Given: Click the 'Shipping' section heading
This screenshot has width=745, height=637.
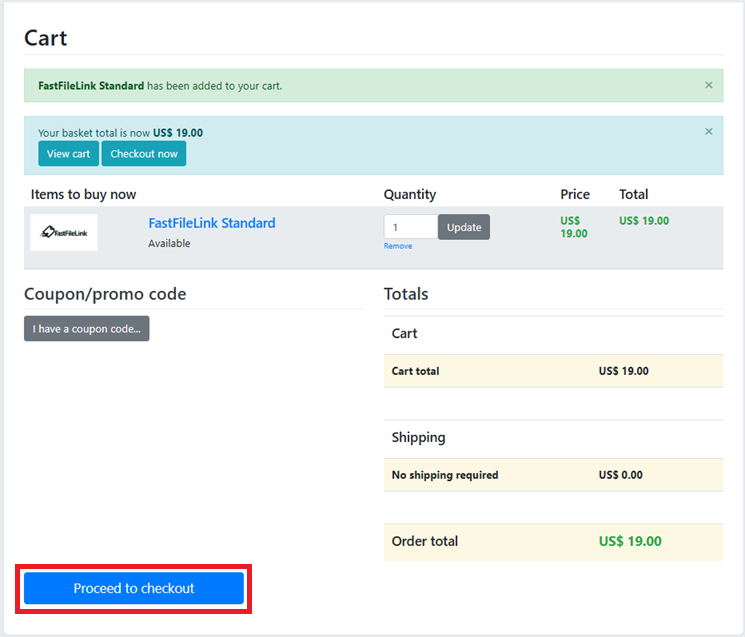Looking at the screenshot, I should click(x=419, y=437).
